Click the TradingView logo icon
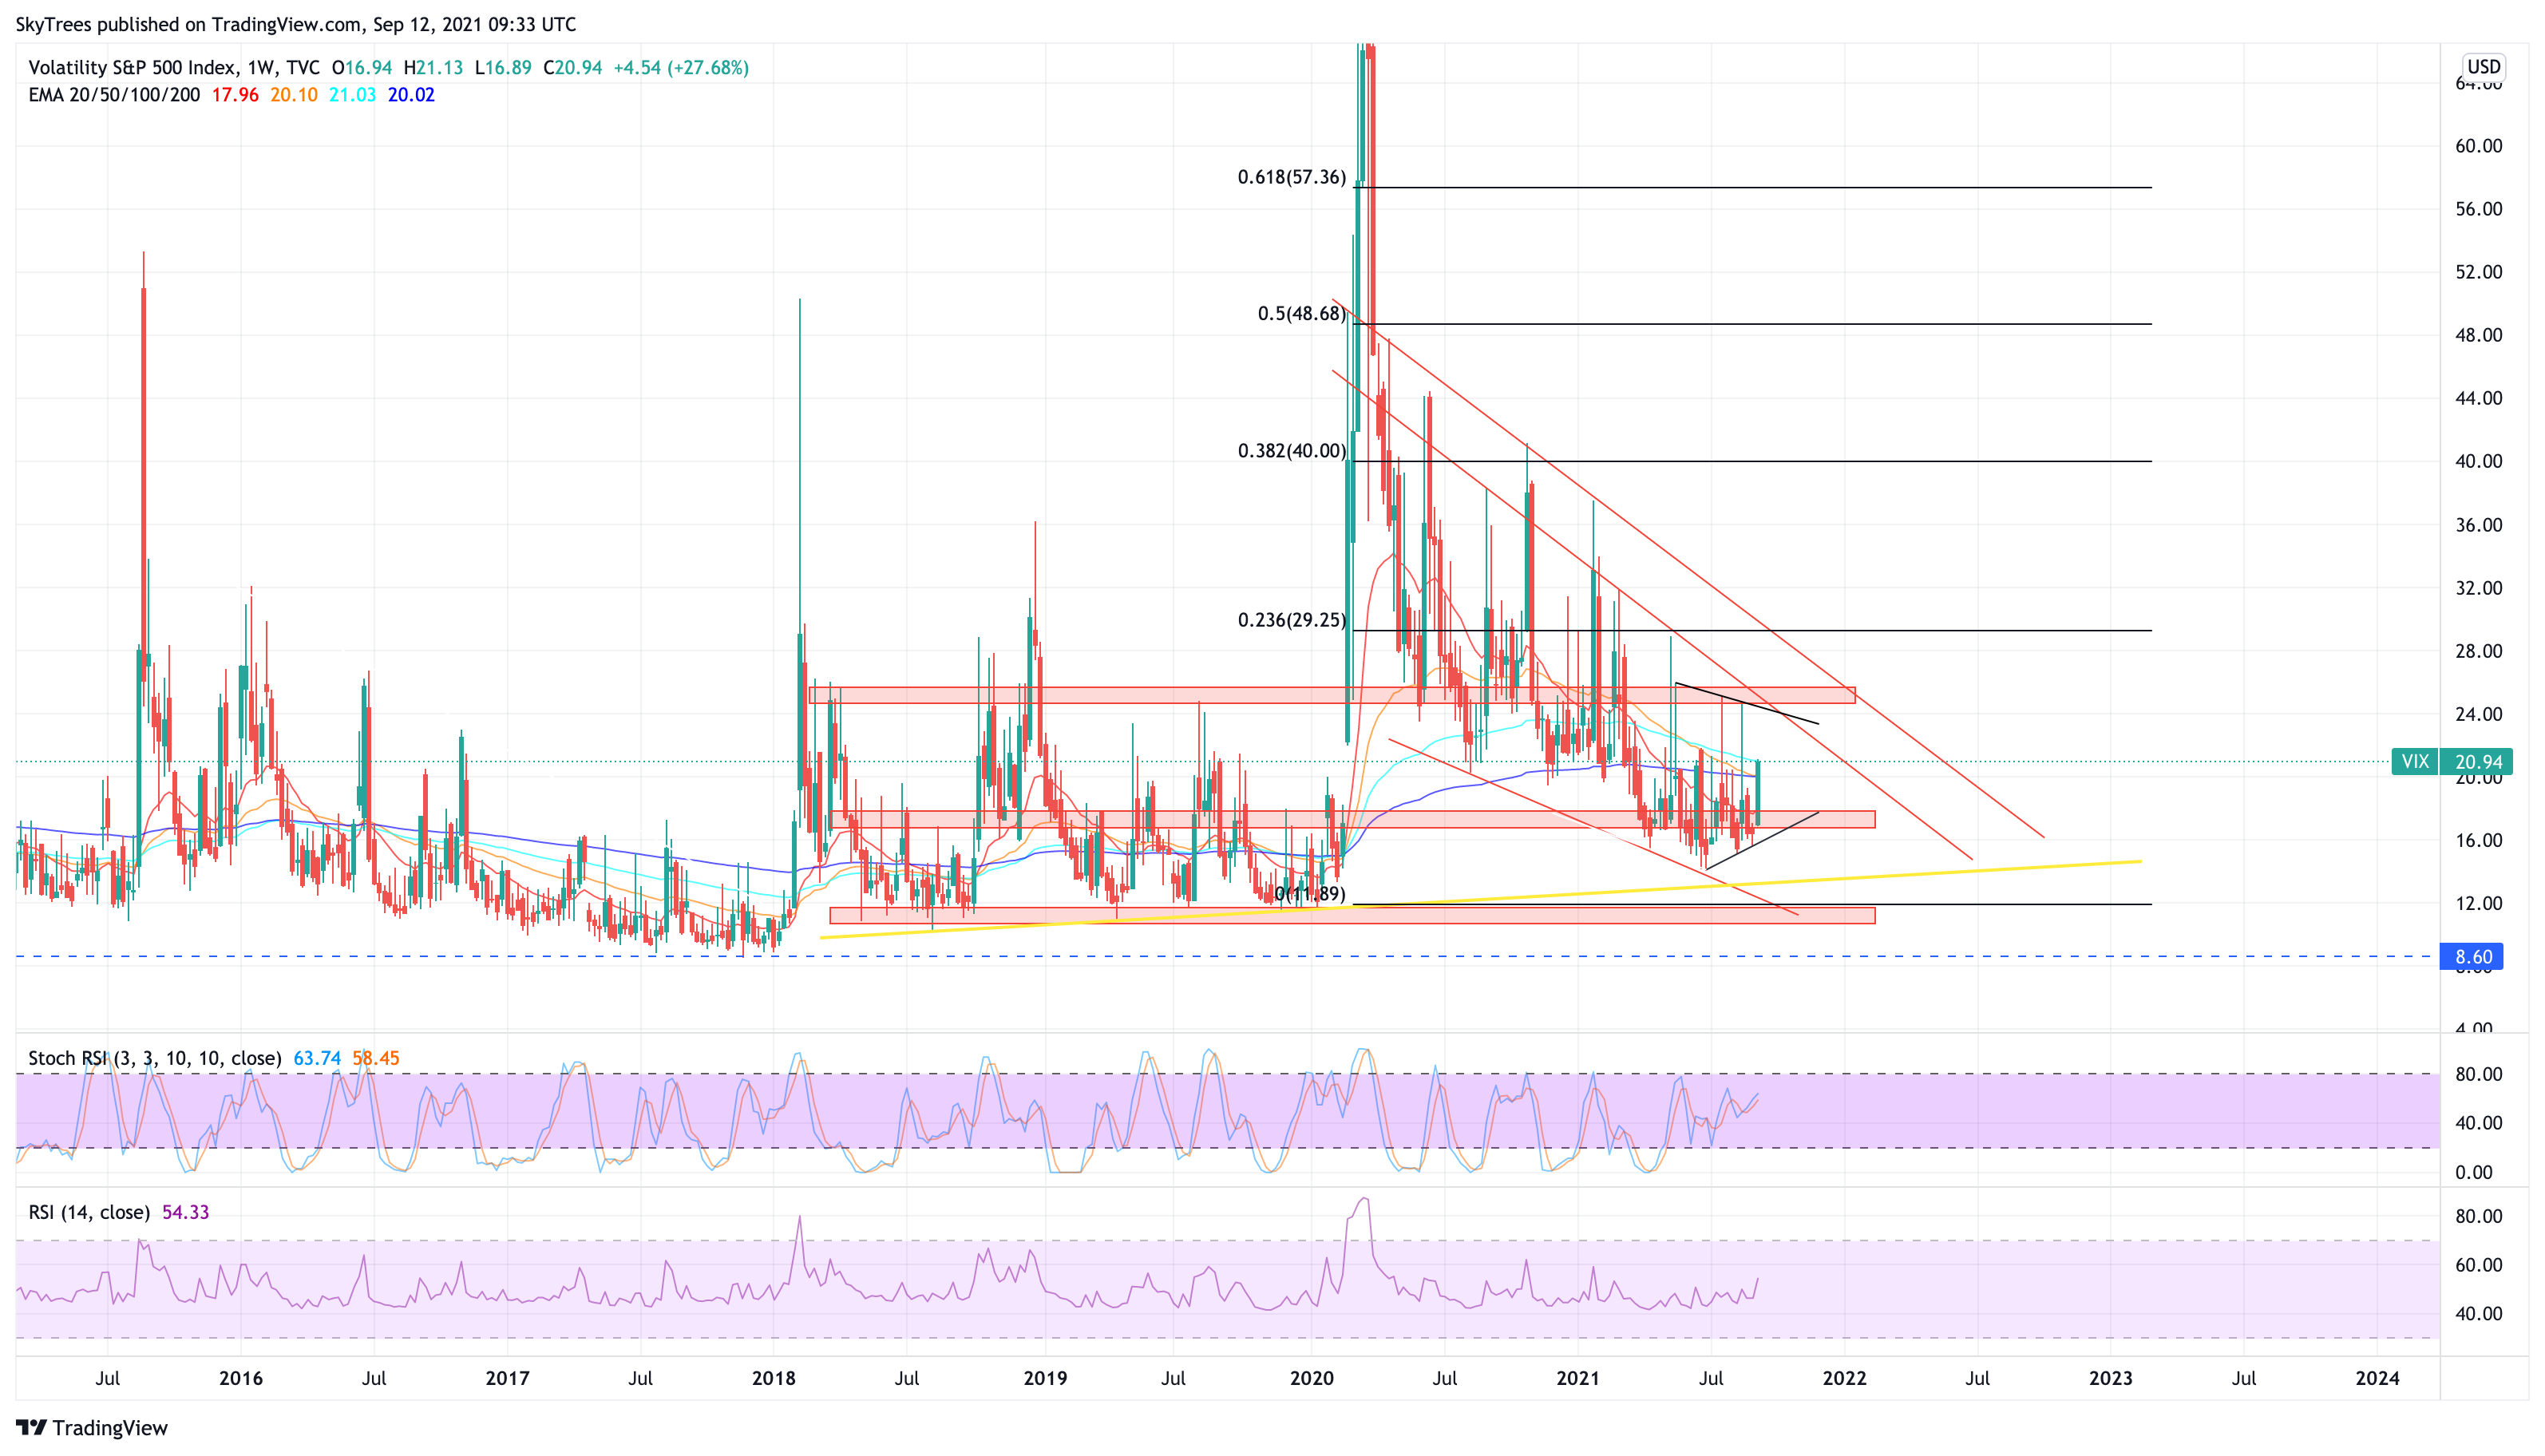 point(31,1427)
